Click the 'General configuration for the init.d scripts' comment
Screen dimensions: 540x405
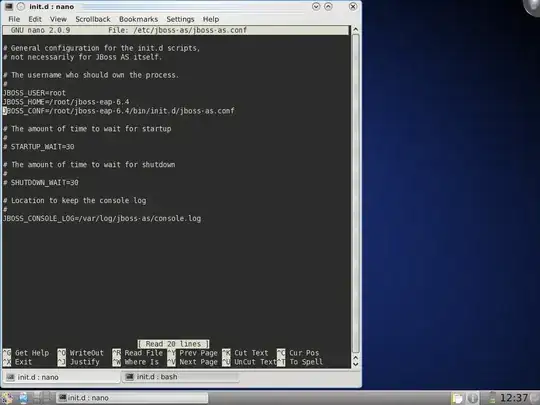click(102, 48)
